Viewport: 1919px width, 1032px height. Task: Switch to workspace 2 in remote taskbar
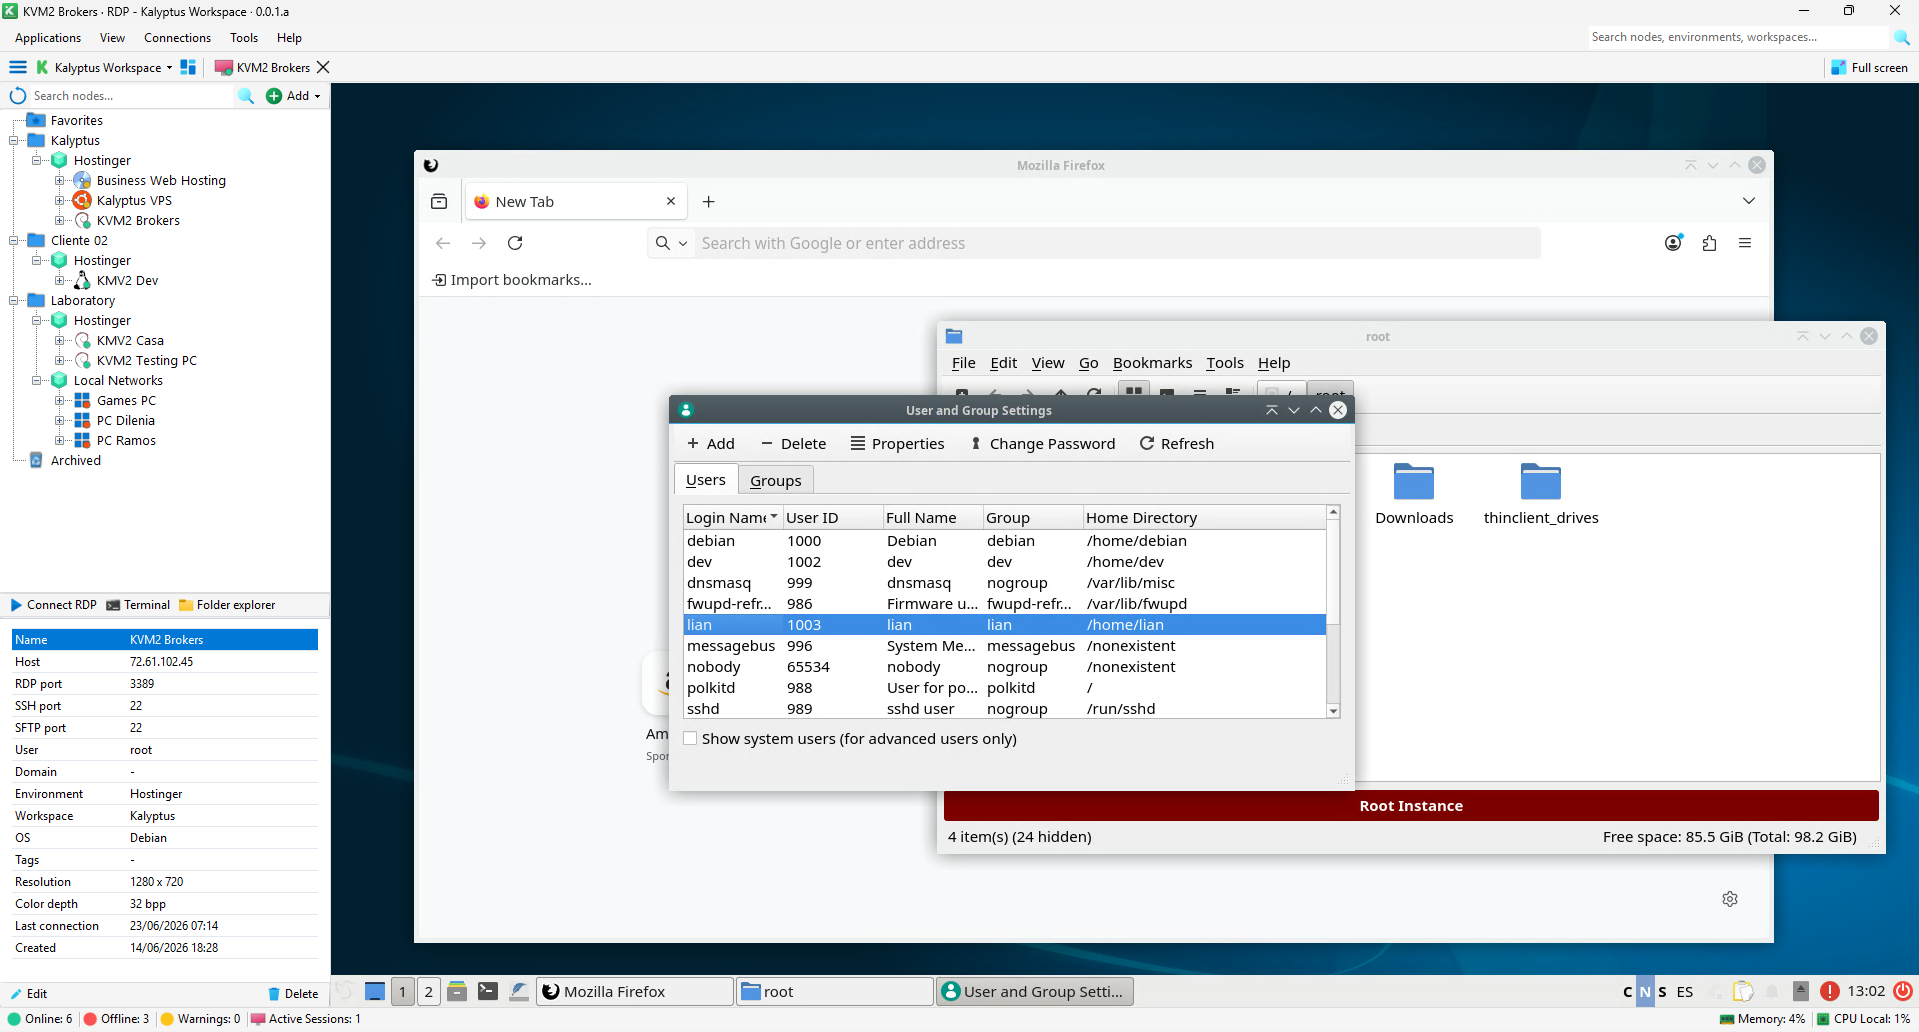tap(429, 991)
